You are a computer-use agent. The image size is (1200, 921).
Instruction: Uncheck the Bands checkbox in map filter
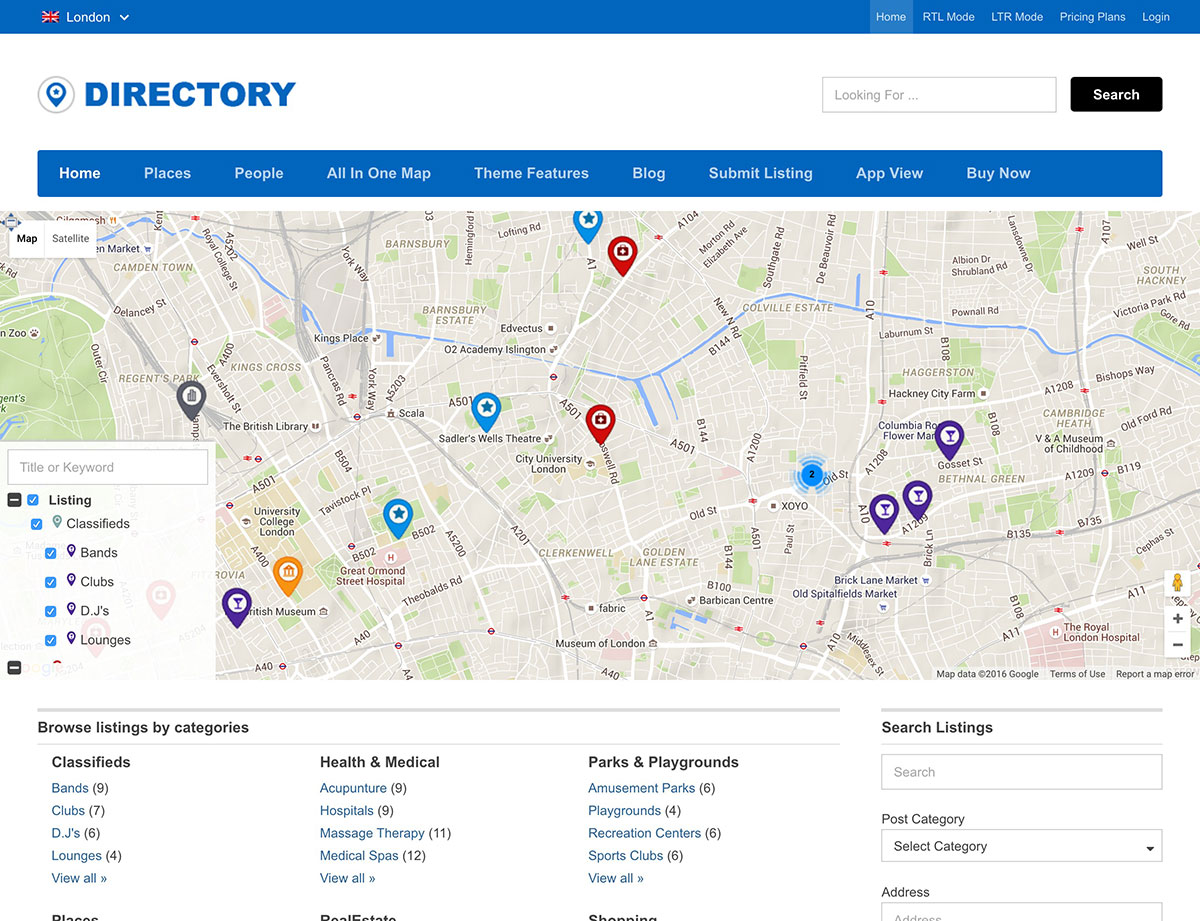pyautogui.click(x=51, y=553)
